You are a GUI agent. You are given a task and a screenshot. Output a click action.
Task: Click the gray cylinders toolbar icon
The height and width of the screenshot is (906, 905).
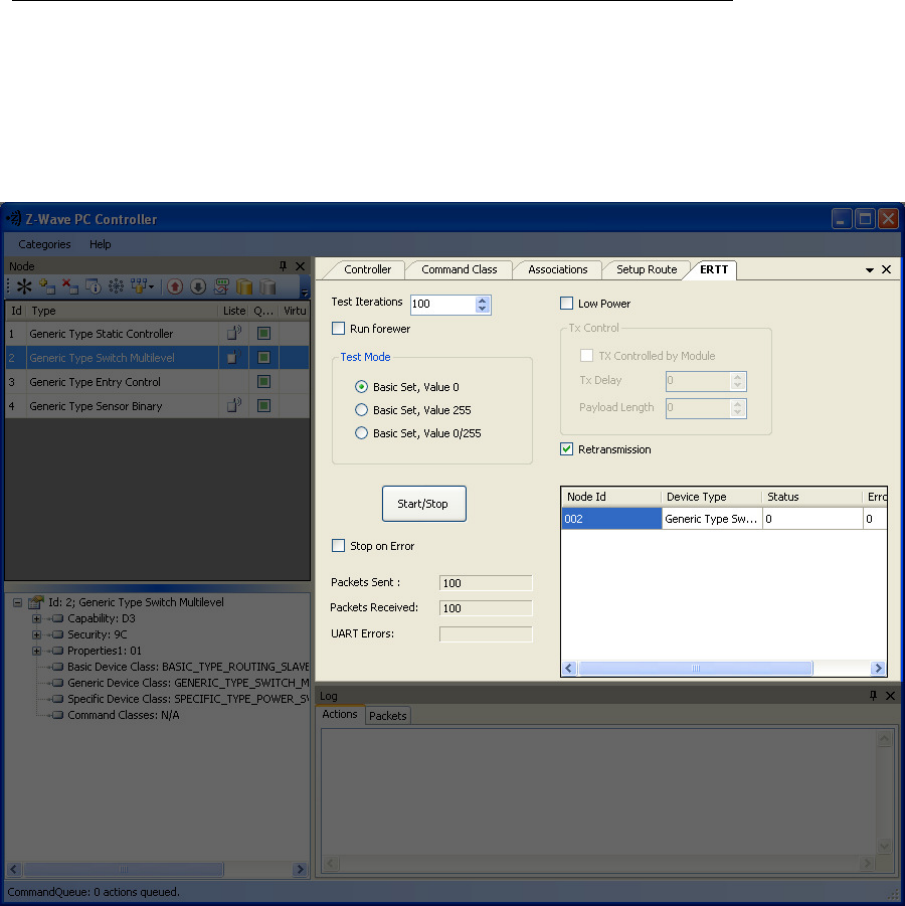[x=268, y=287]
